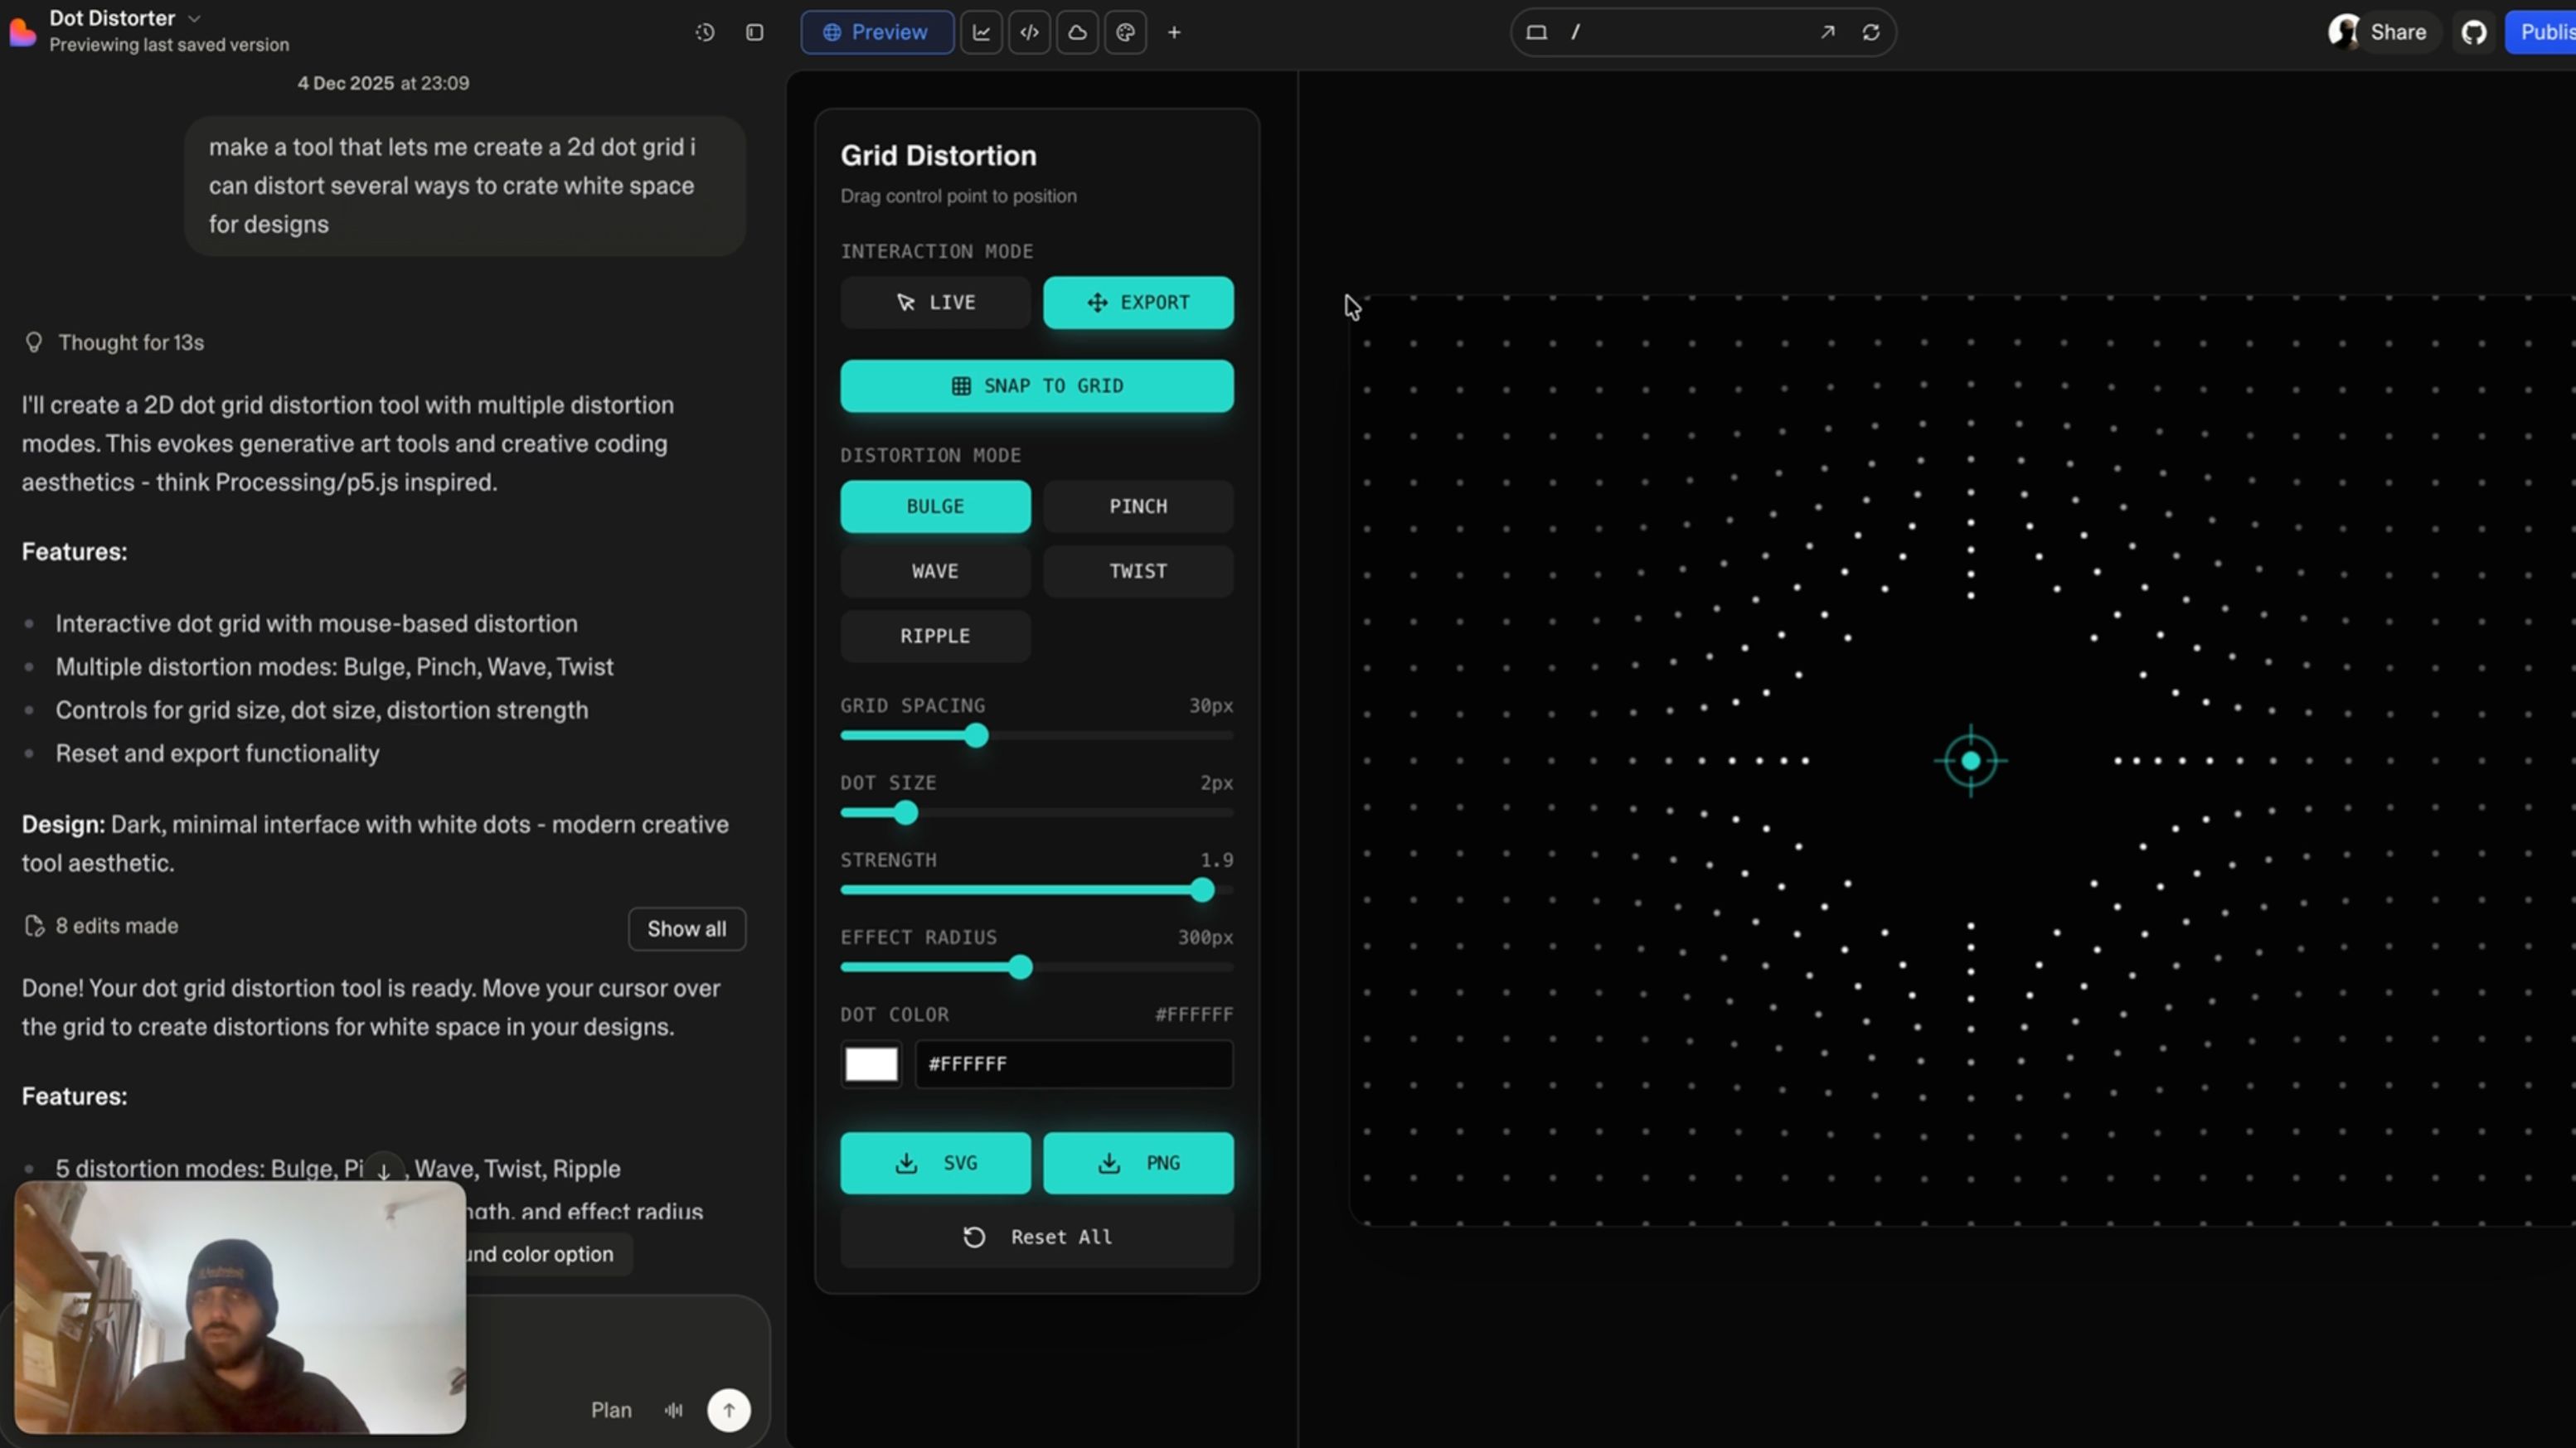Open the analytics chart icon tab
This screenshot has width=2576, height=1448.
[981, 32]
